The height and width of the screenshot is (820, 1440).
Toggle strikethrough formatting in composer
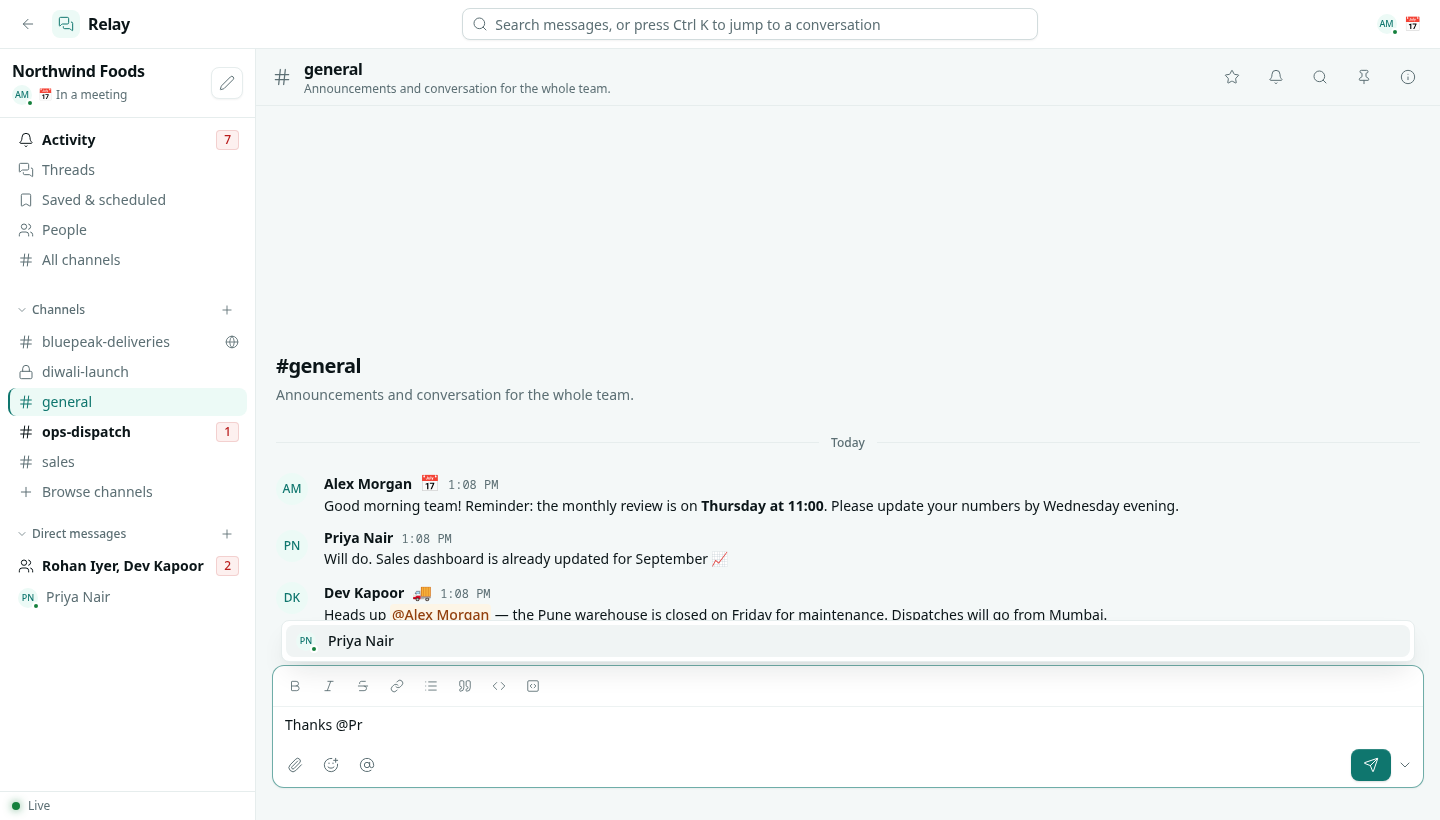(x=363, y=686)
